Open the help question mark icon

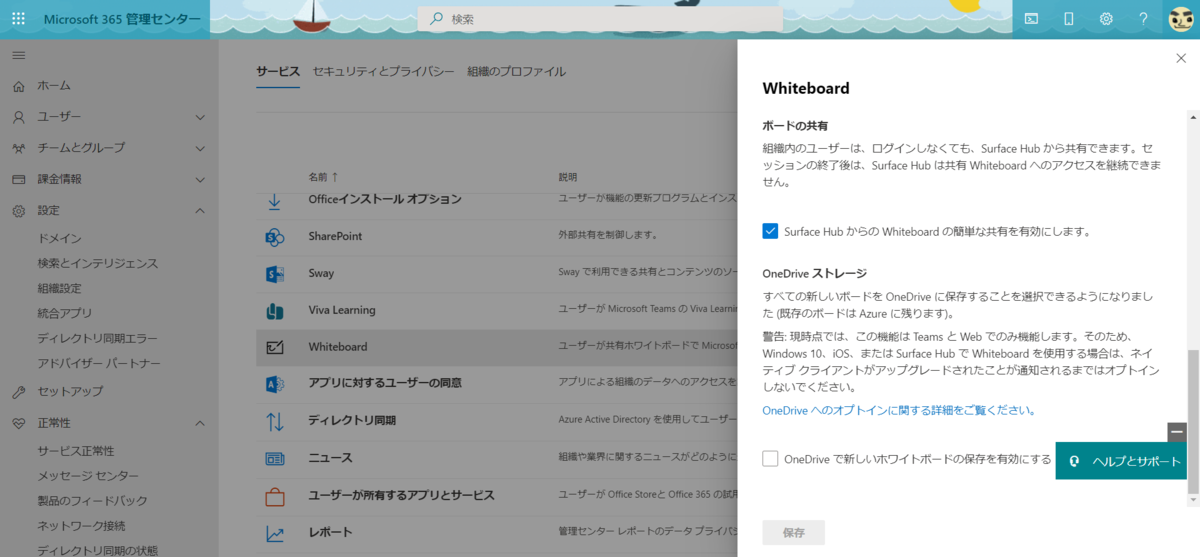(1143, 19)
